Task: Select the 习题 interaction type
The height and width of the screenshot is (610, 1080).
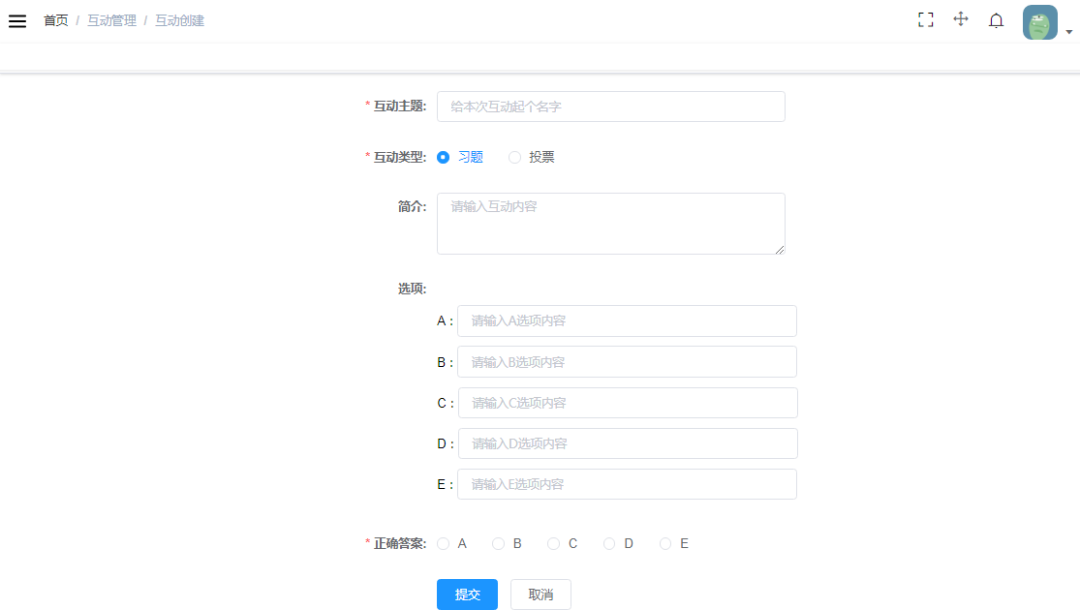Action: (443, 157)
